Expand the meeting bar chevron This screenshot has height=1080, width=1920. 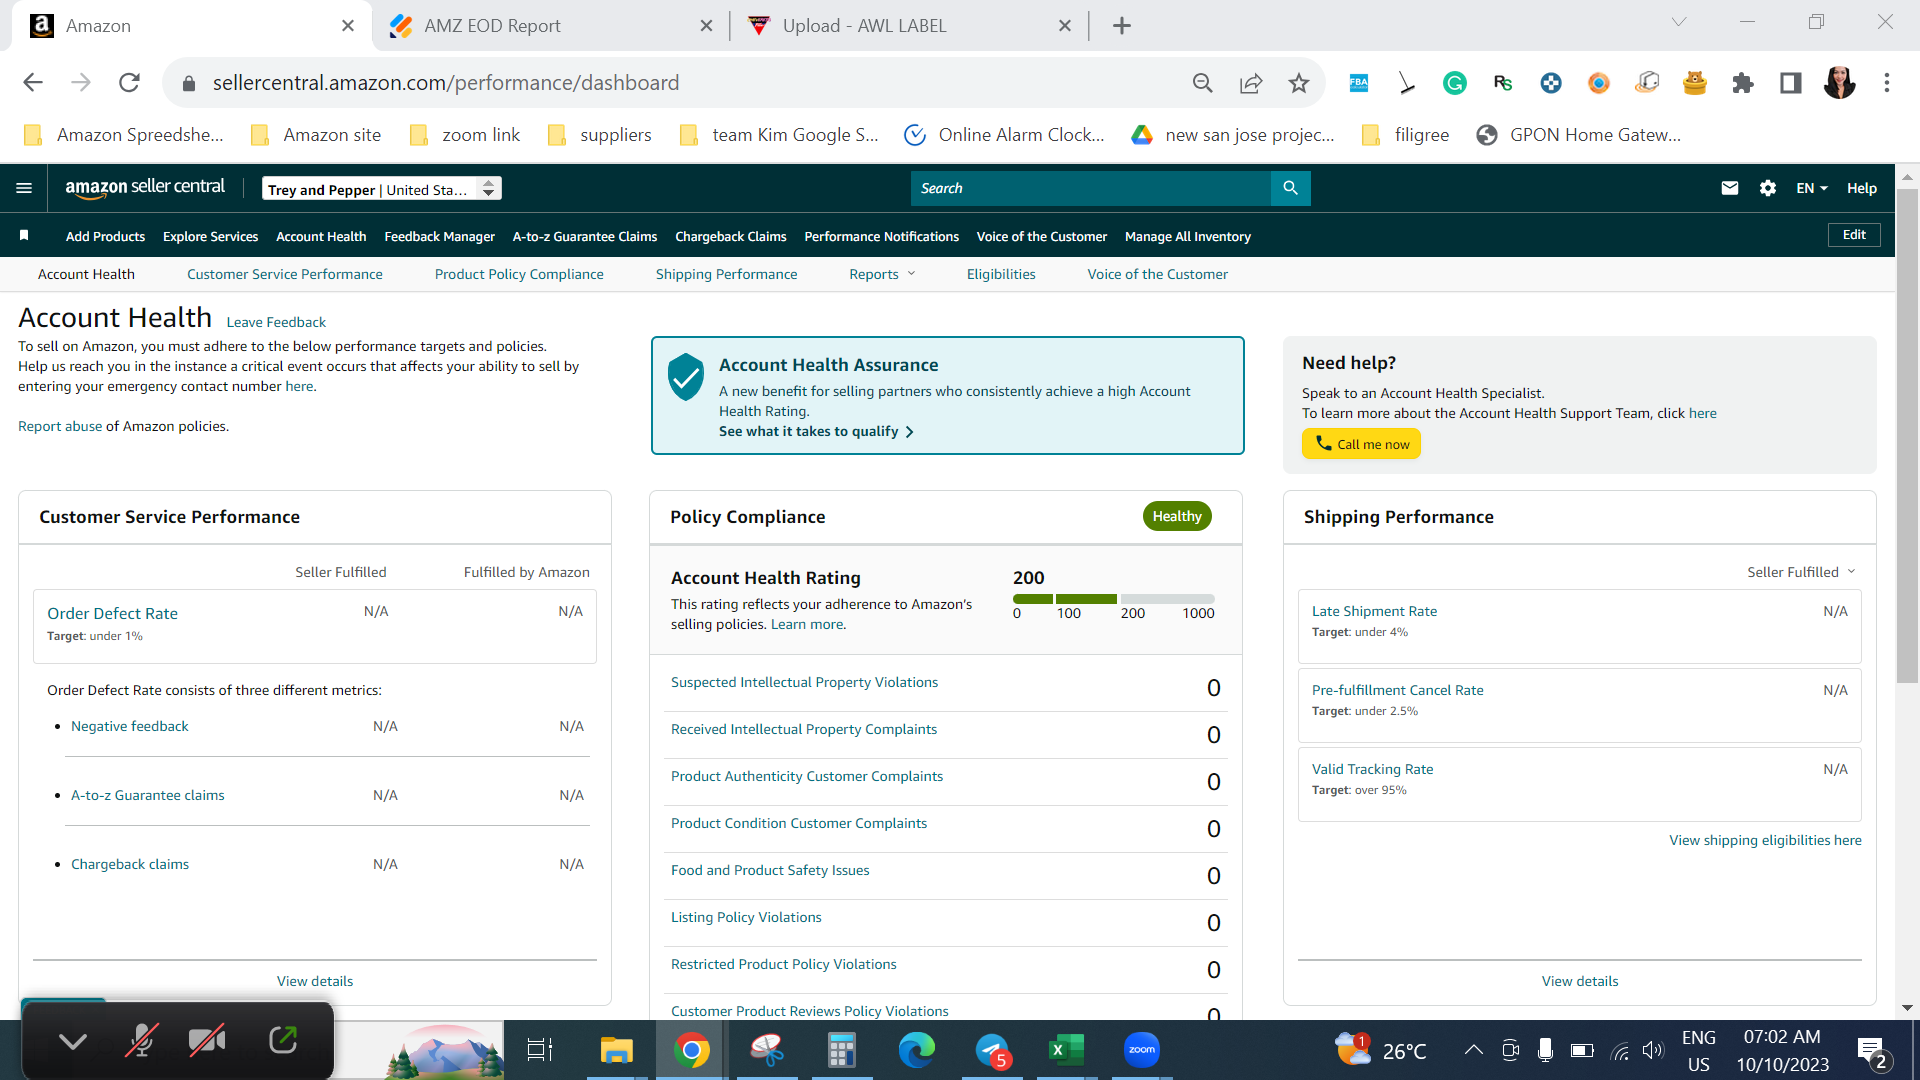click(x=72, y=1042)
